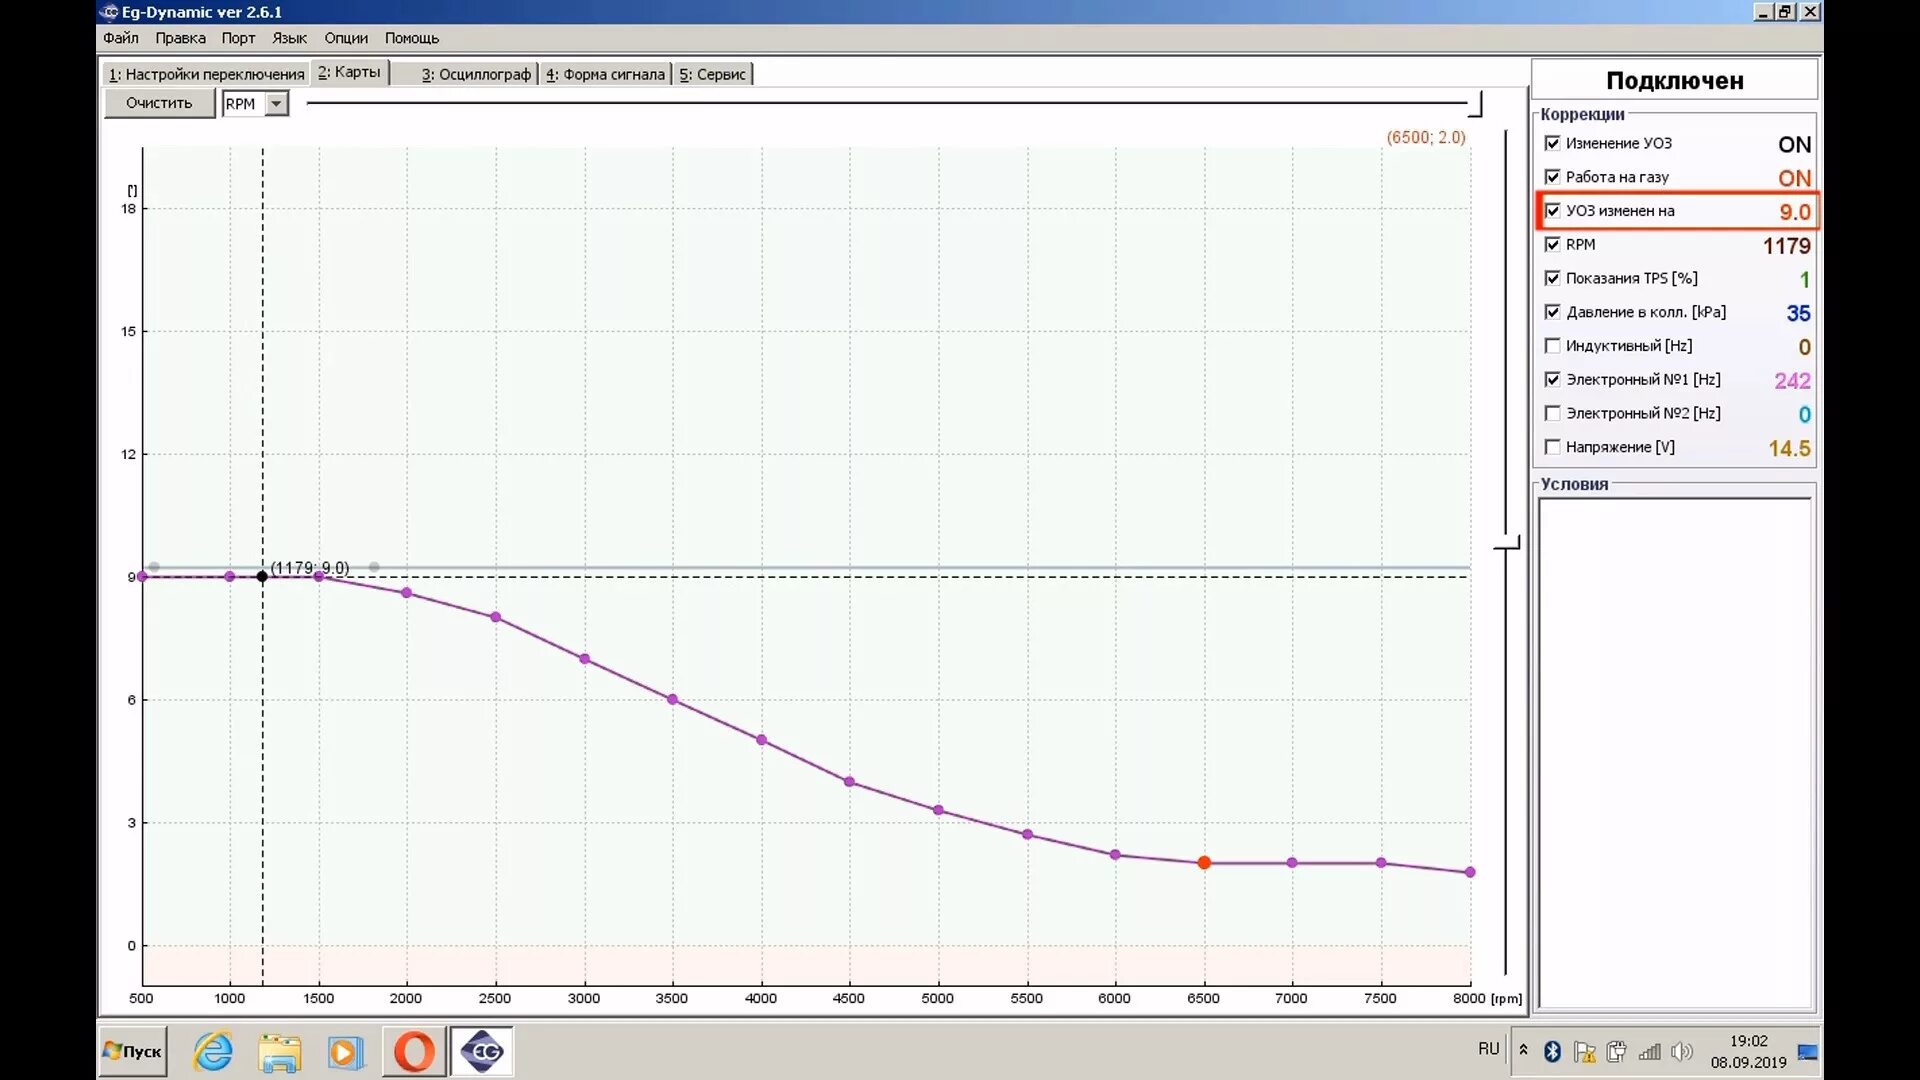Expand the RPM axis dropdown

coord(276,104)
